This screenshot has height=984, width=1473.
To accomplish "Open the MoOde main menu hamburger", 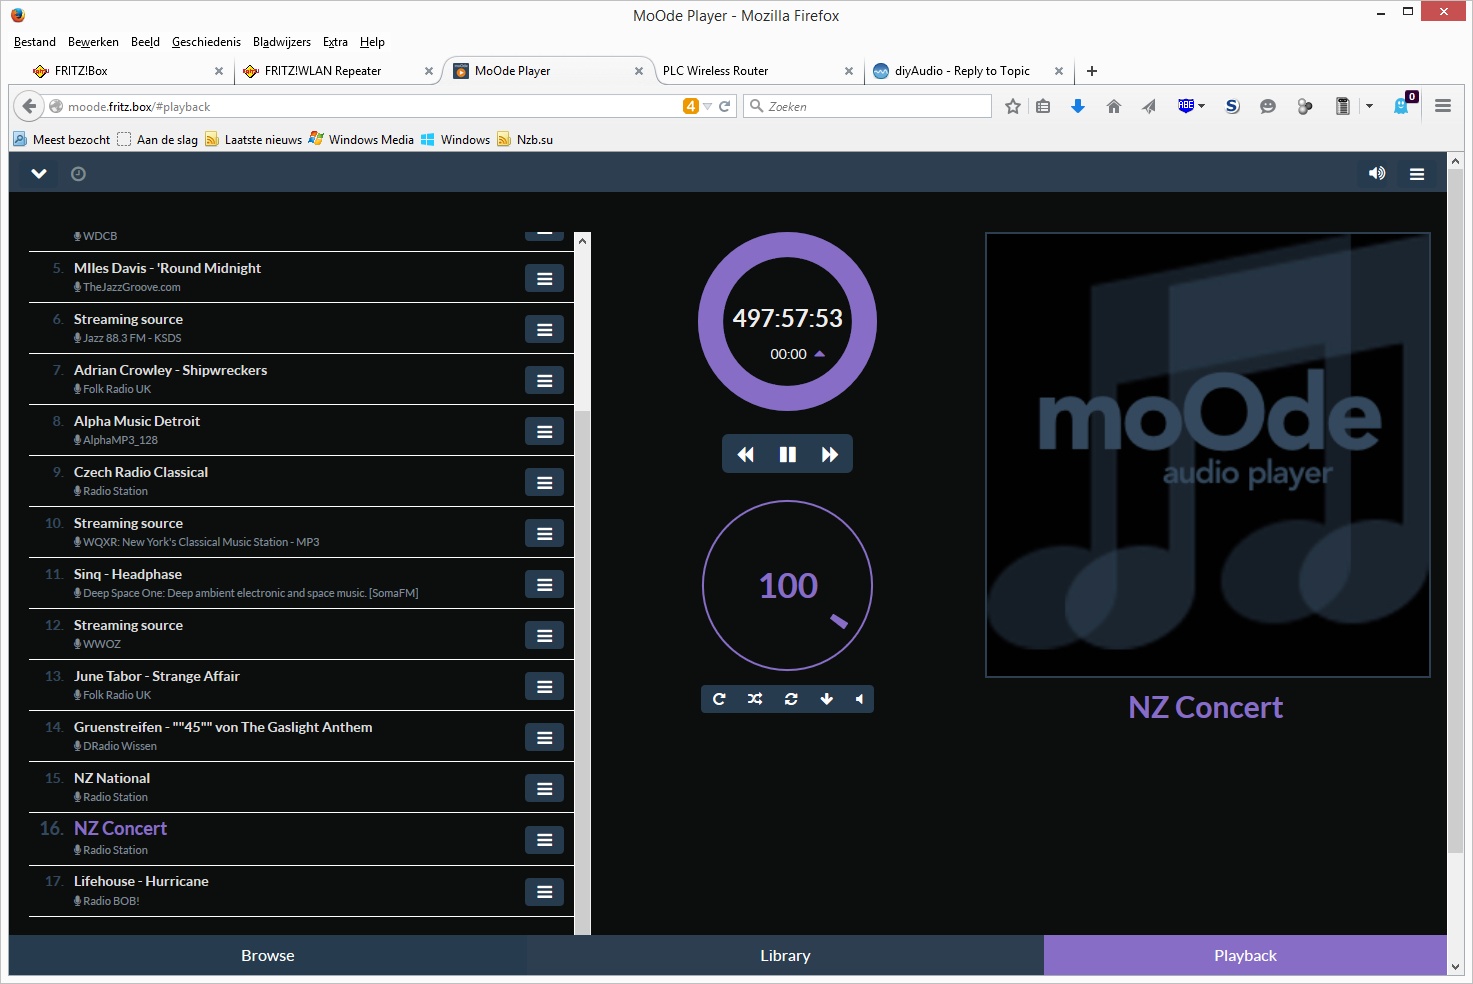I will (x=1417, y=174).
